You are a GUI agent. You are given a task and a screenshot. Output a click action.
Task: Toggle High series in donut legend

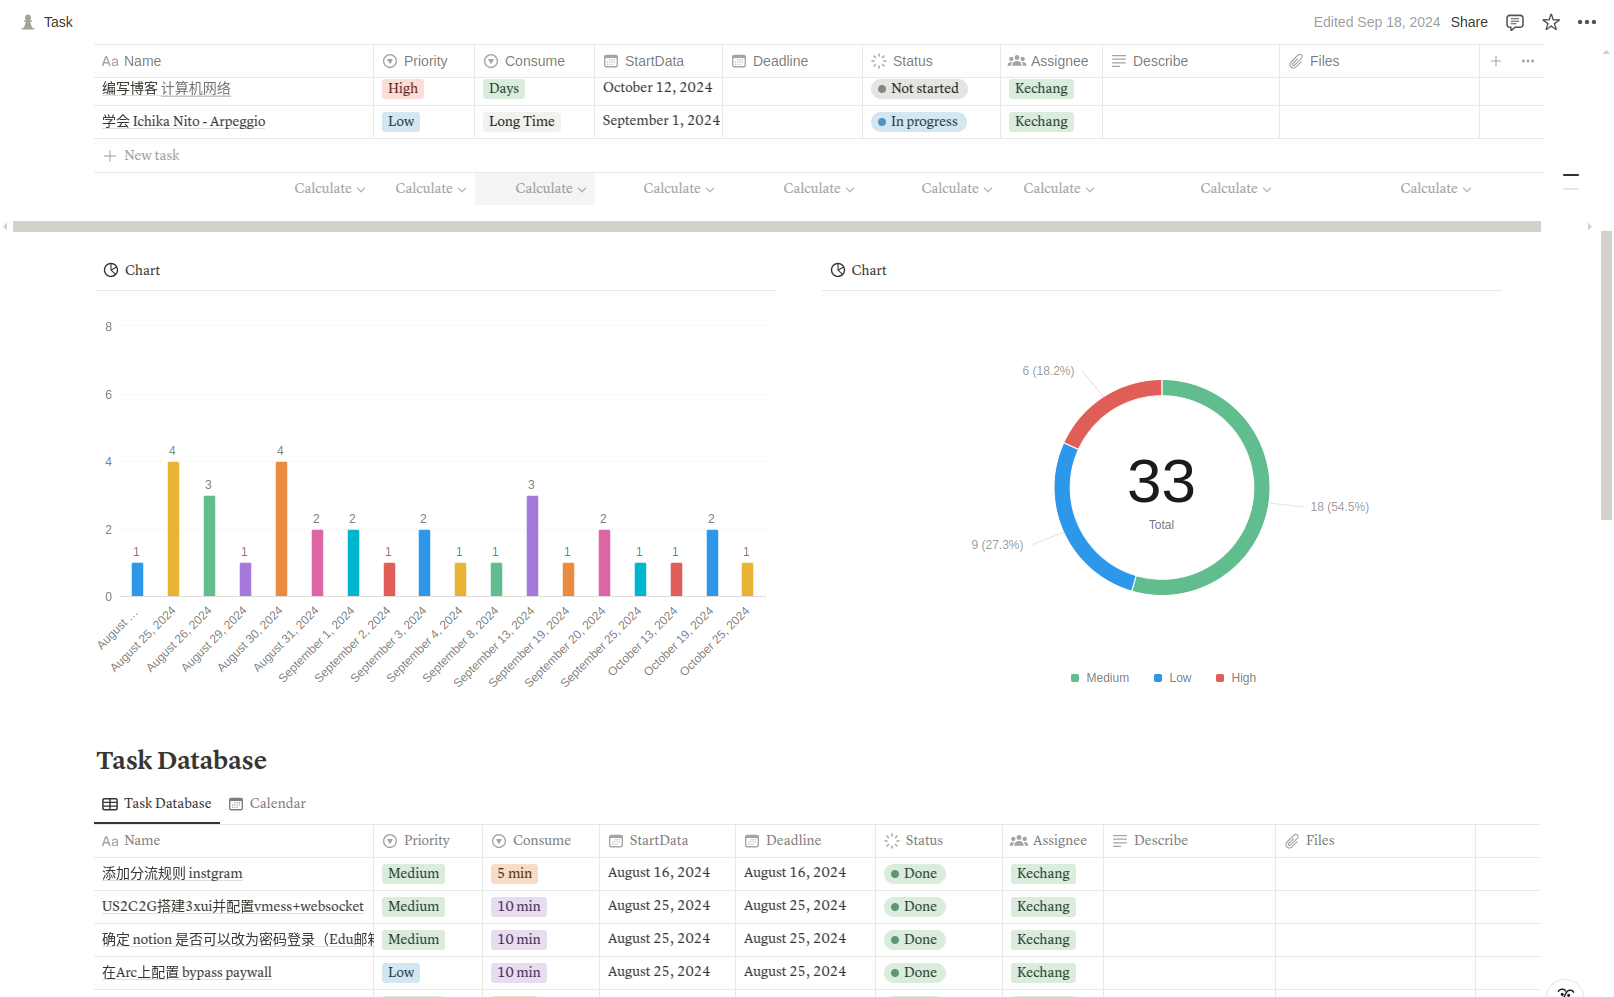pyautogui.click(x=1236, y=678)
